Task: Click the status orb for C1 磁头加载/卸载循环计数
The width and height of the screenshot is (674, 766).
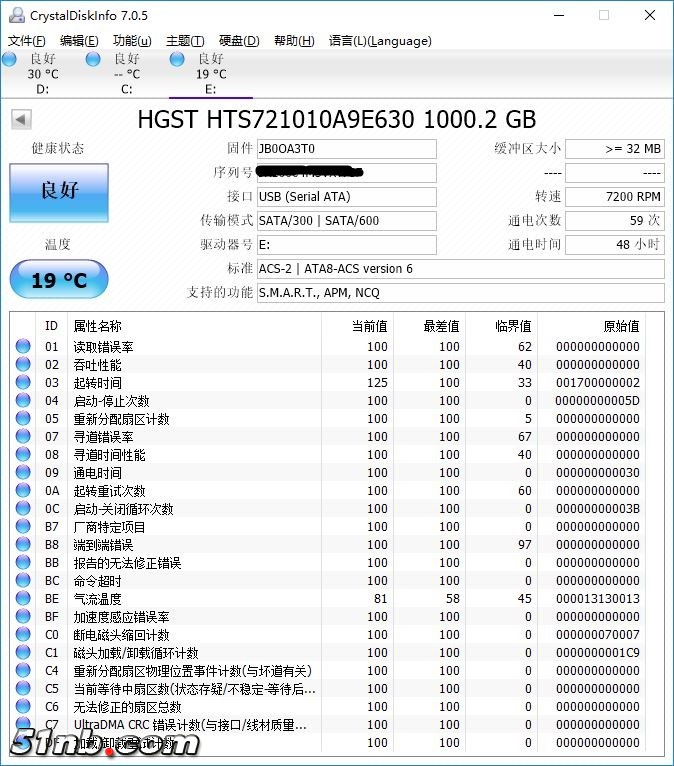Action: 23,652
